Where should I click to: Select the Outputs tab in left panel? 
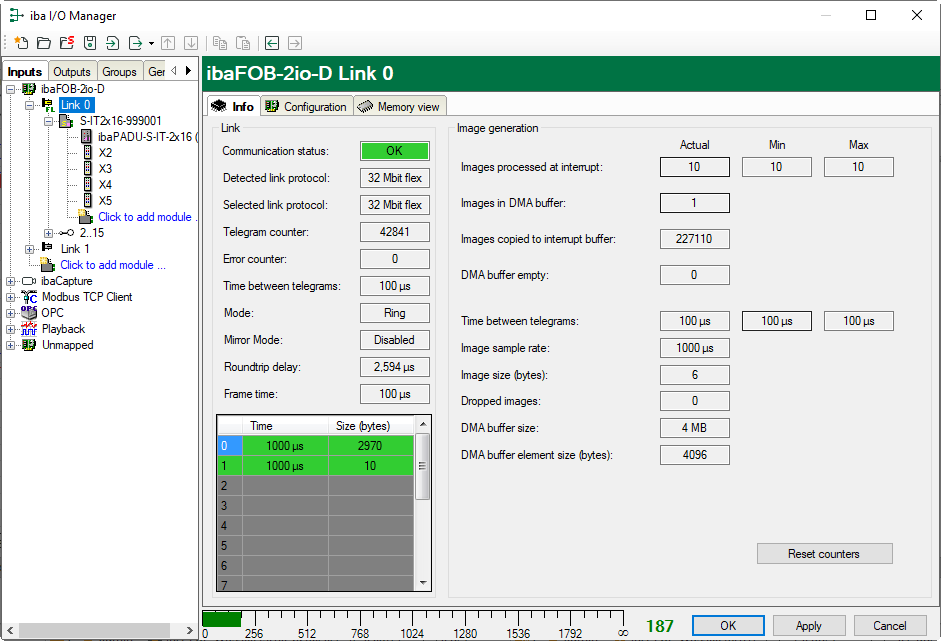click(x=72, y=72)
